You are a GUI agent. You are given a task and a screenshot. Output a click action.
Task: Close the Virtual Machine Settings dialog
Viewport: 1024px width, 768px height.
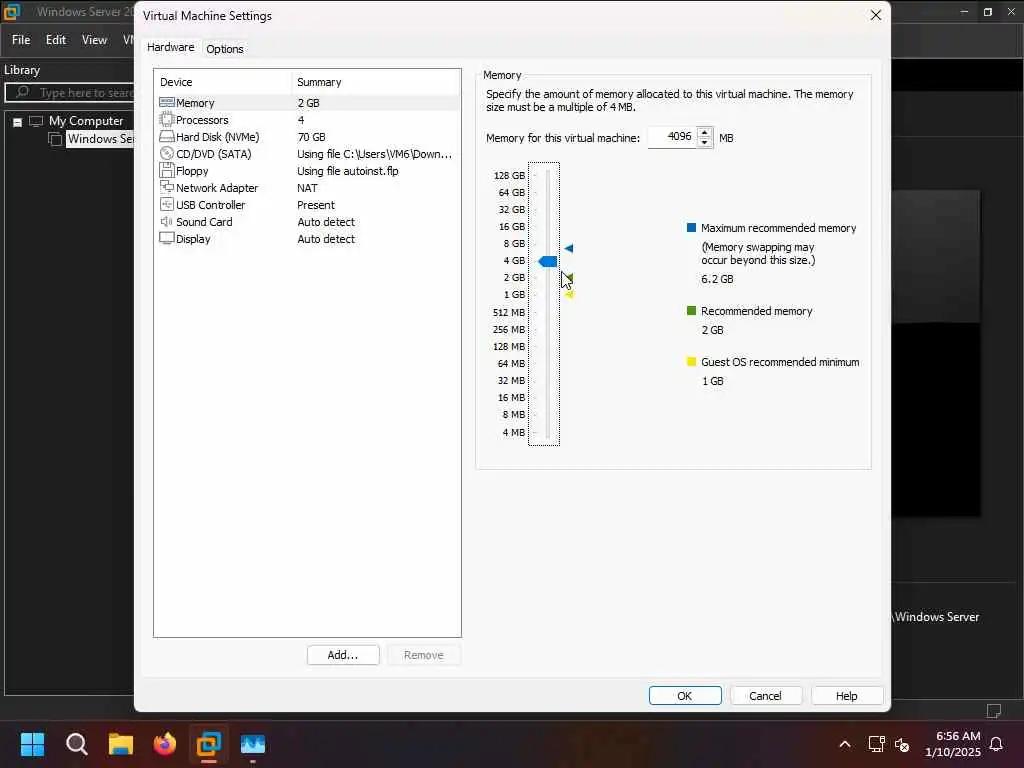point(876,15)
